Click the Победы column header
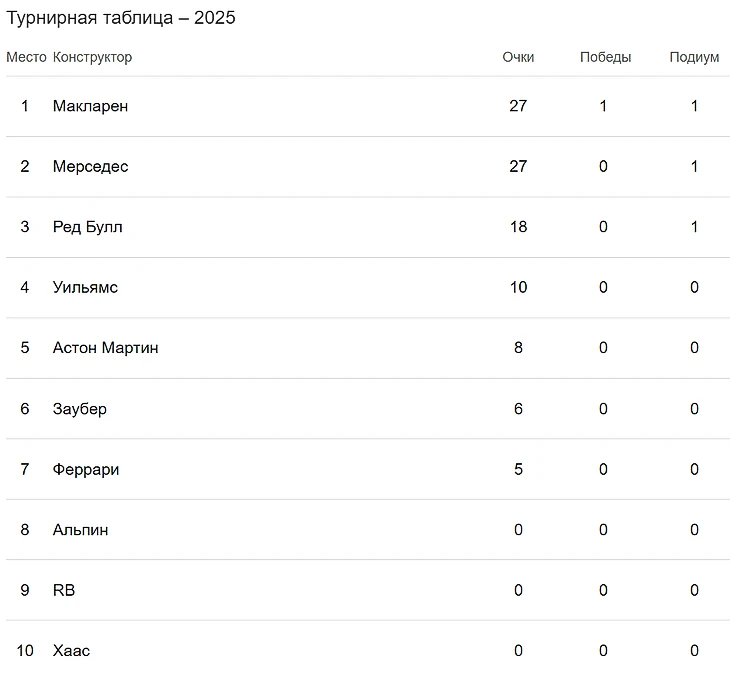730x673 pixels. (x=605, y=57)
